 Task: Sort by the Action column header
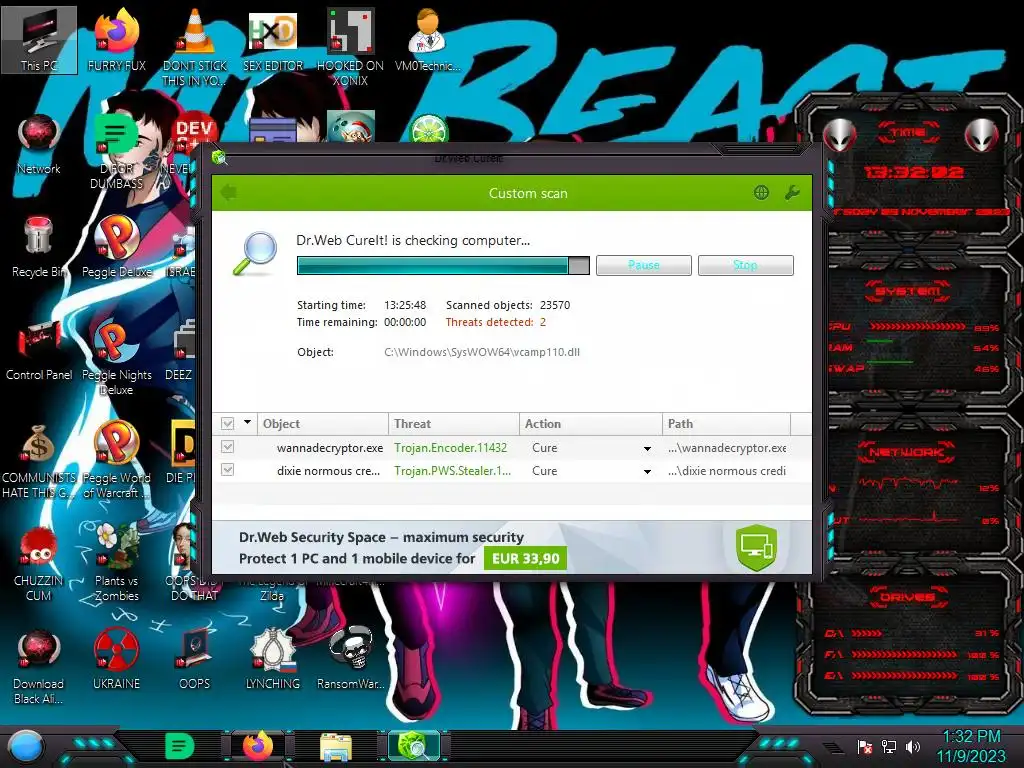[x=590, y=424]
